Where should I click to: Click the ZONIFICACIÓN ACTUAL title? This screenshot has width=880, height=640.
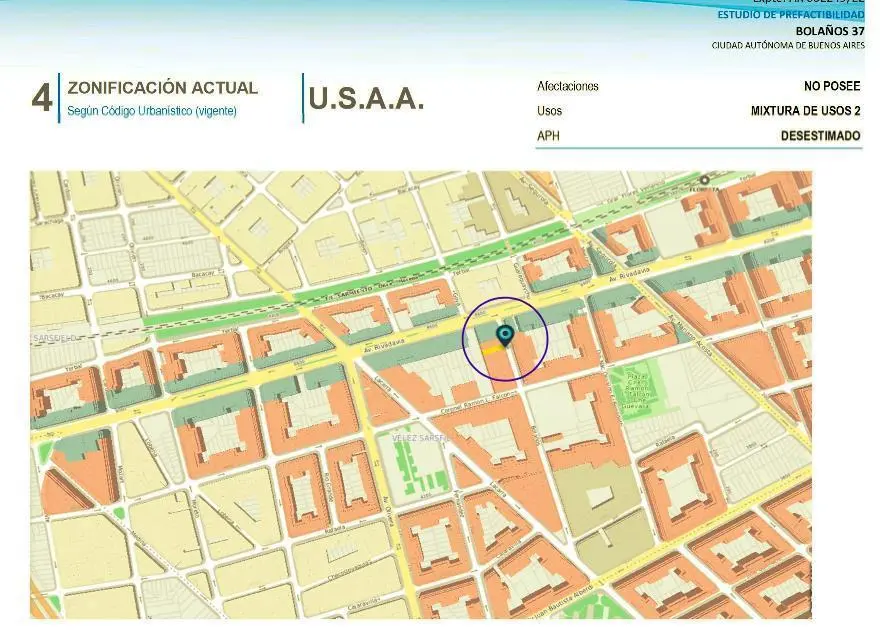(162, 88)
